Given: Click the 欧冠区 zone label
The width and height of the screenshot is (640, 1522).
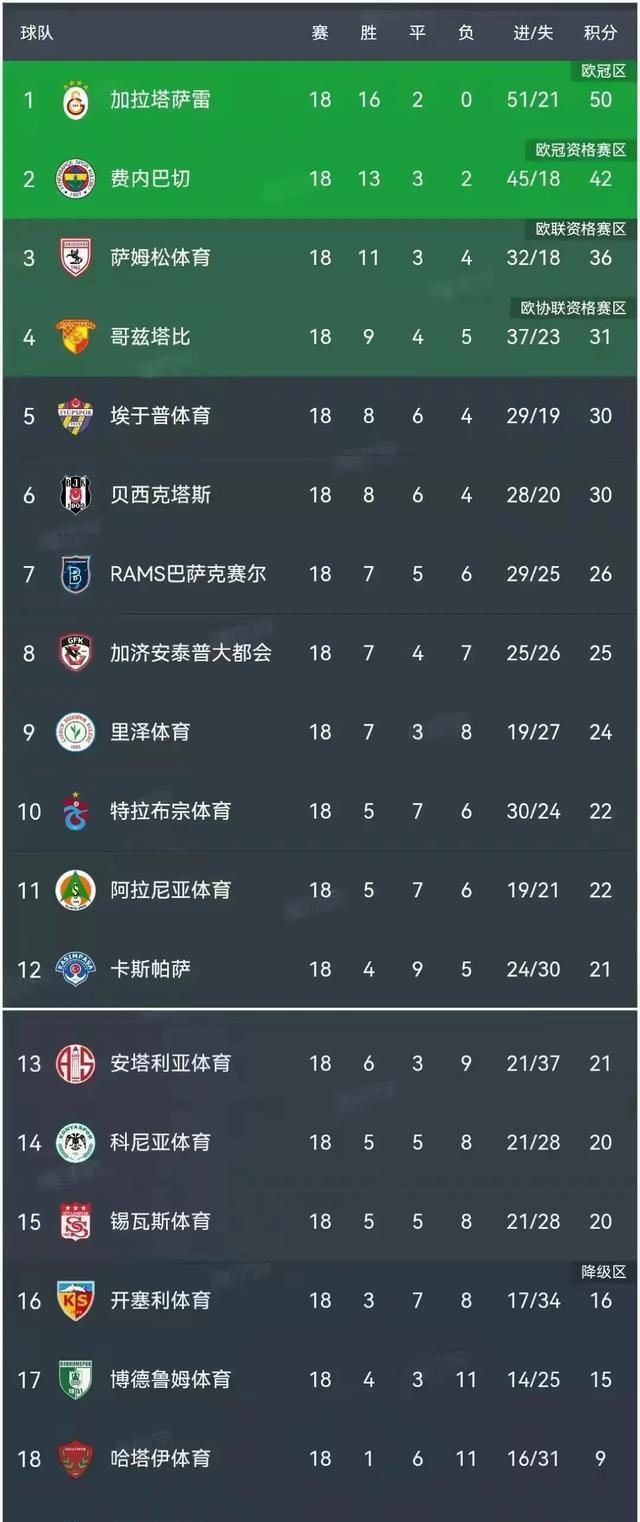Looking at the screenshot, I should click(x=603, y=71).
